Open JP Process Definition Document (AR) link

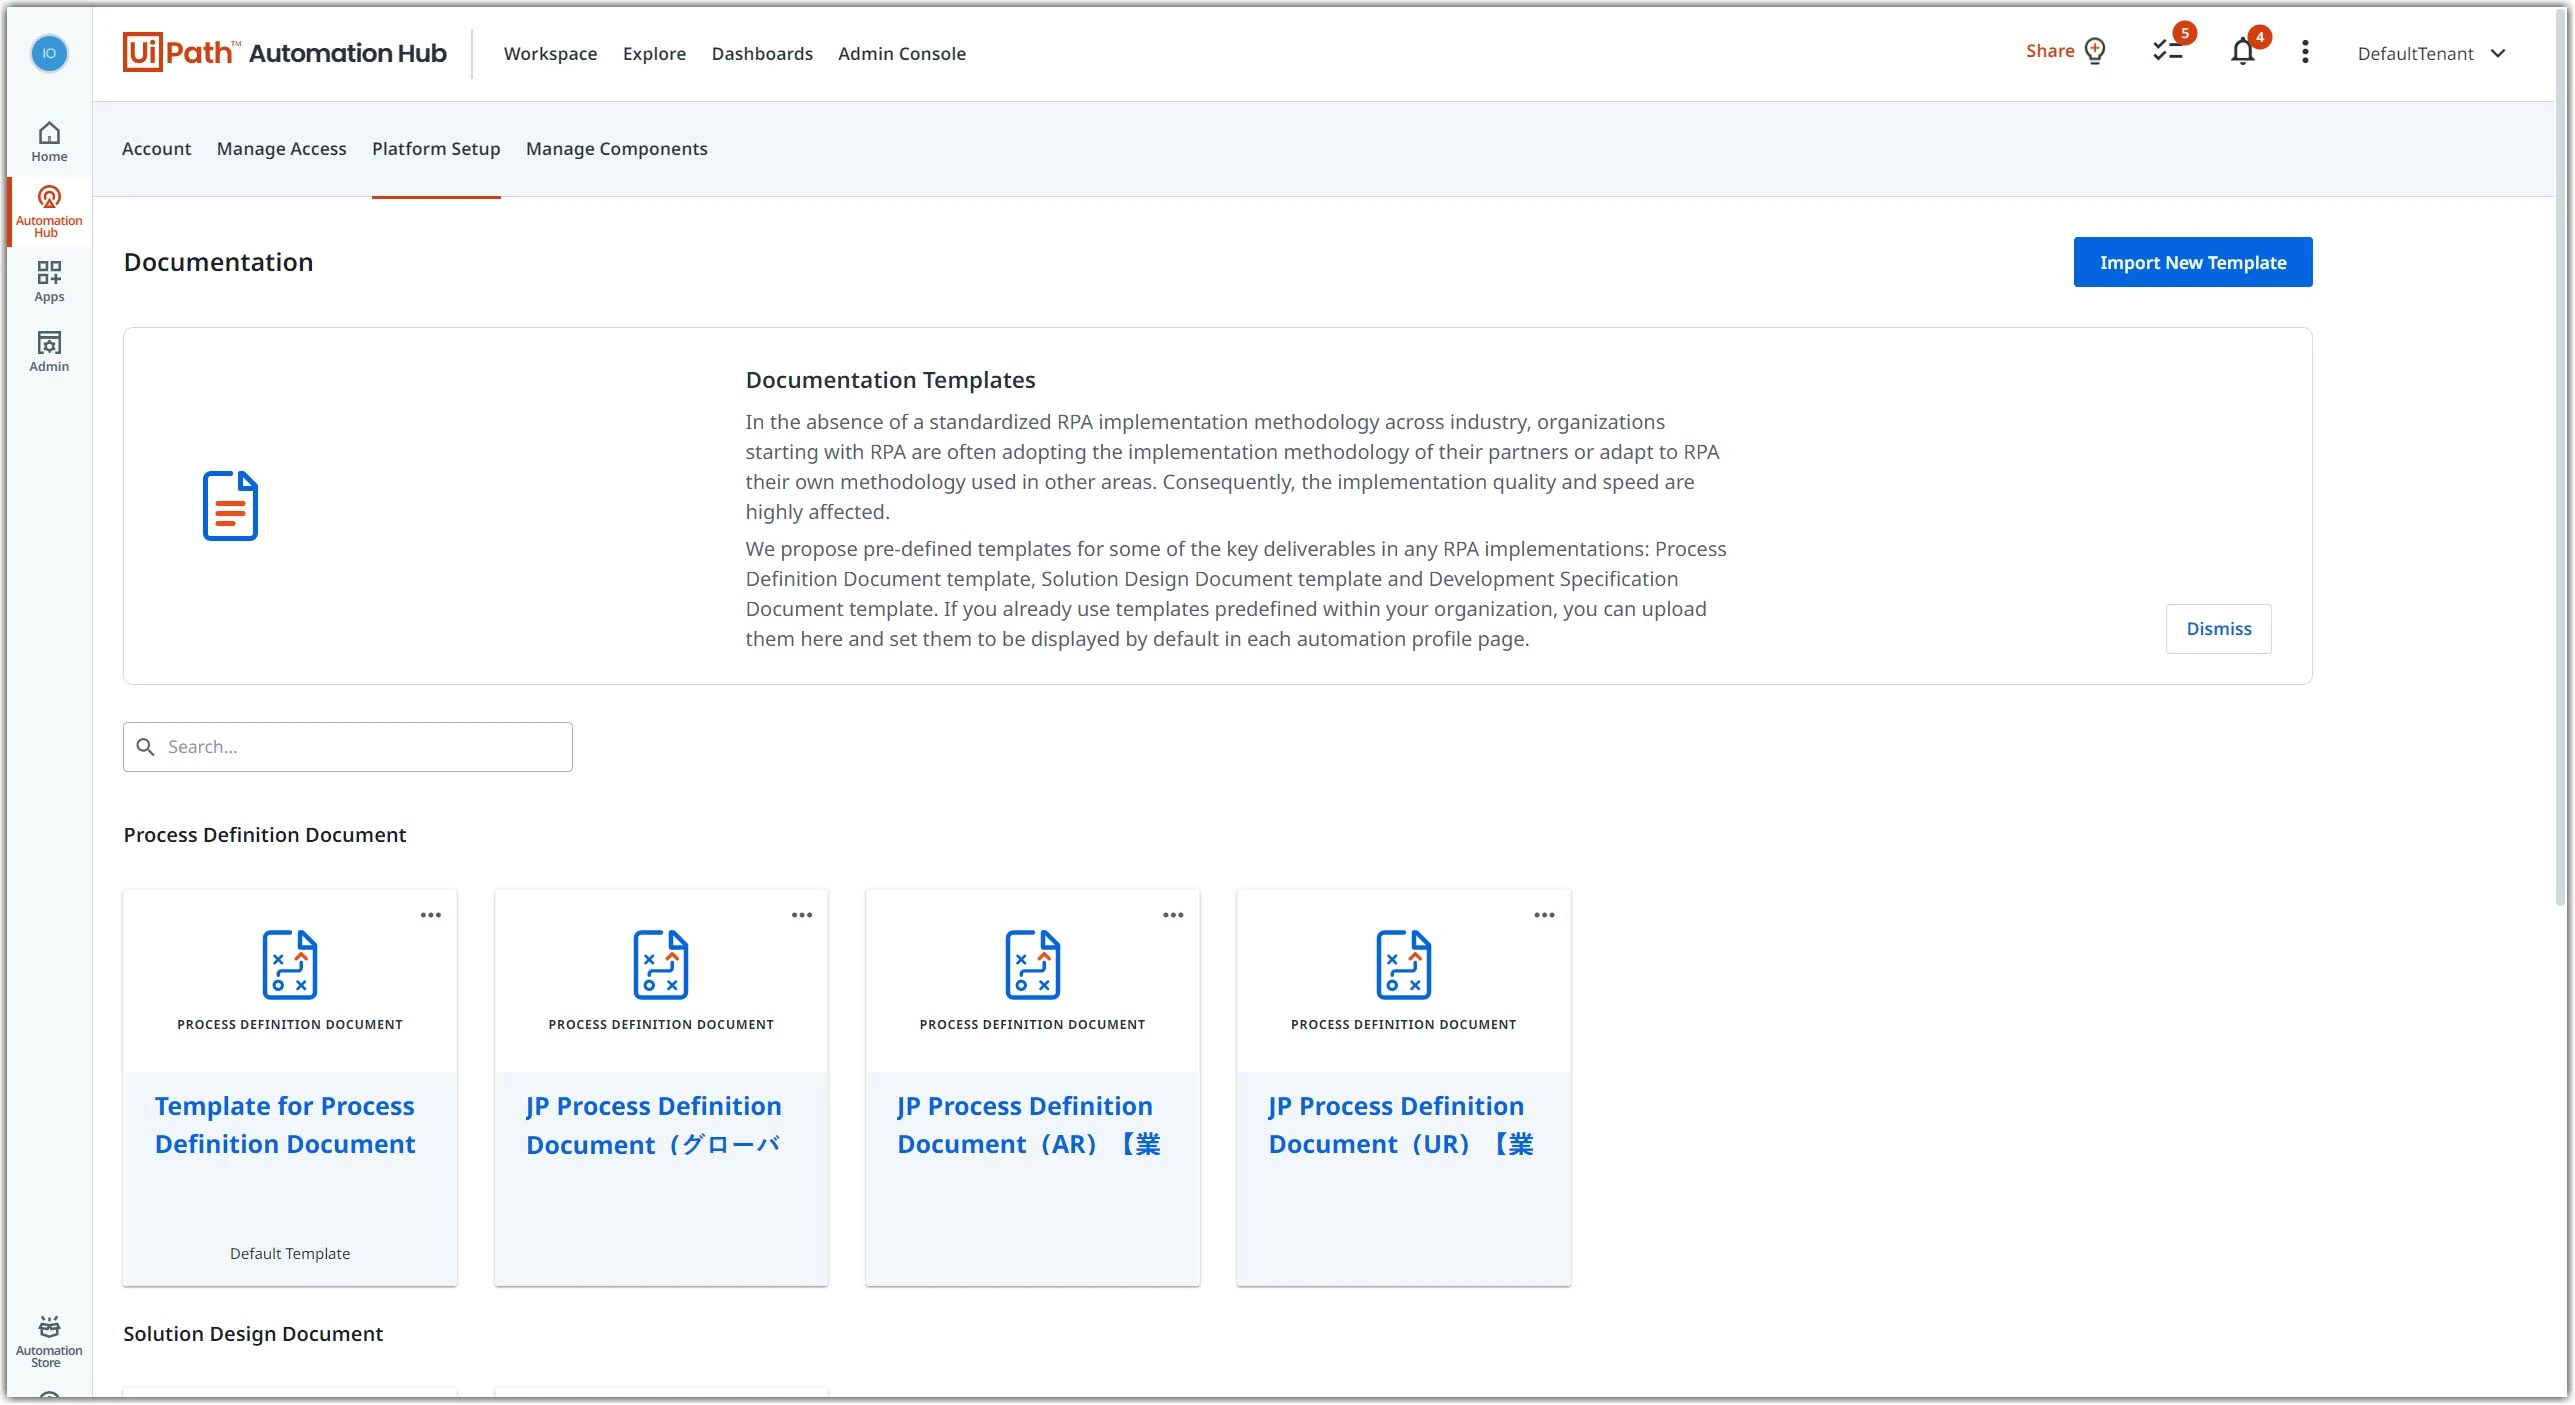(x=1029, y=1125)
